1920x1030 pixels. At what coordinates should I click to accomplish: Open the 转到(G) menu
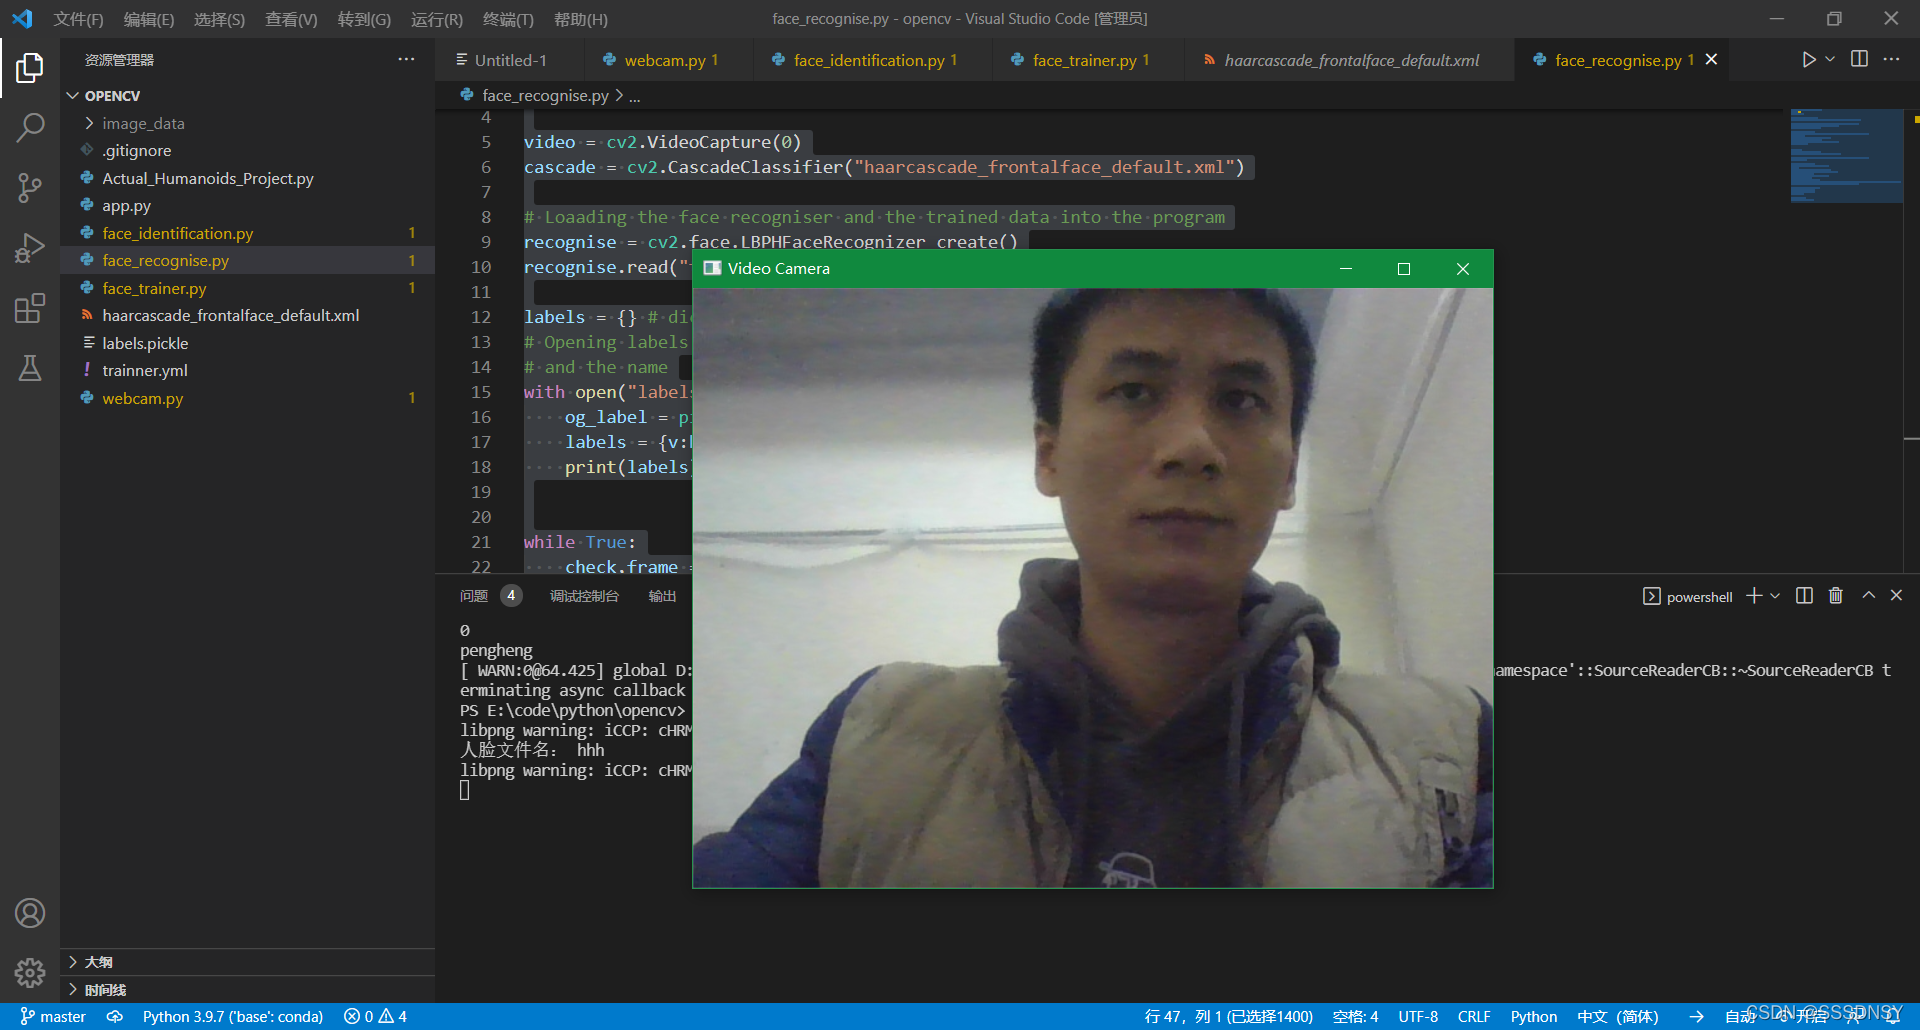pos(364,19)
